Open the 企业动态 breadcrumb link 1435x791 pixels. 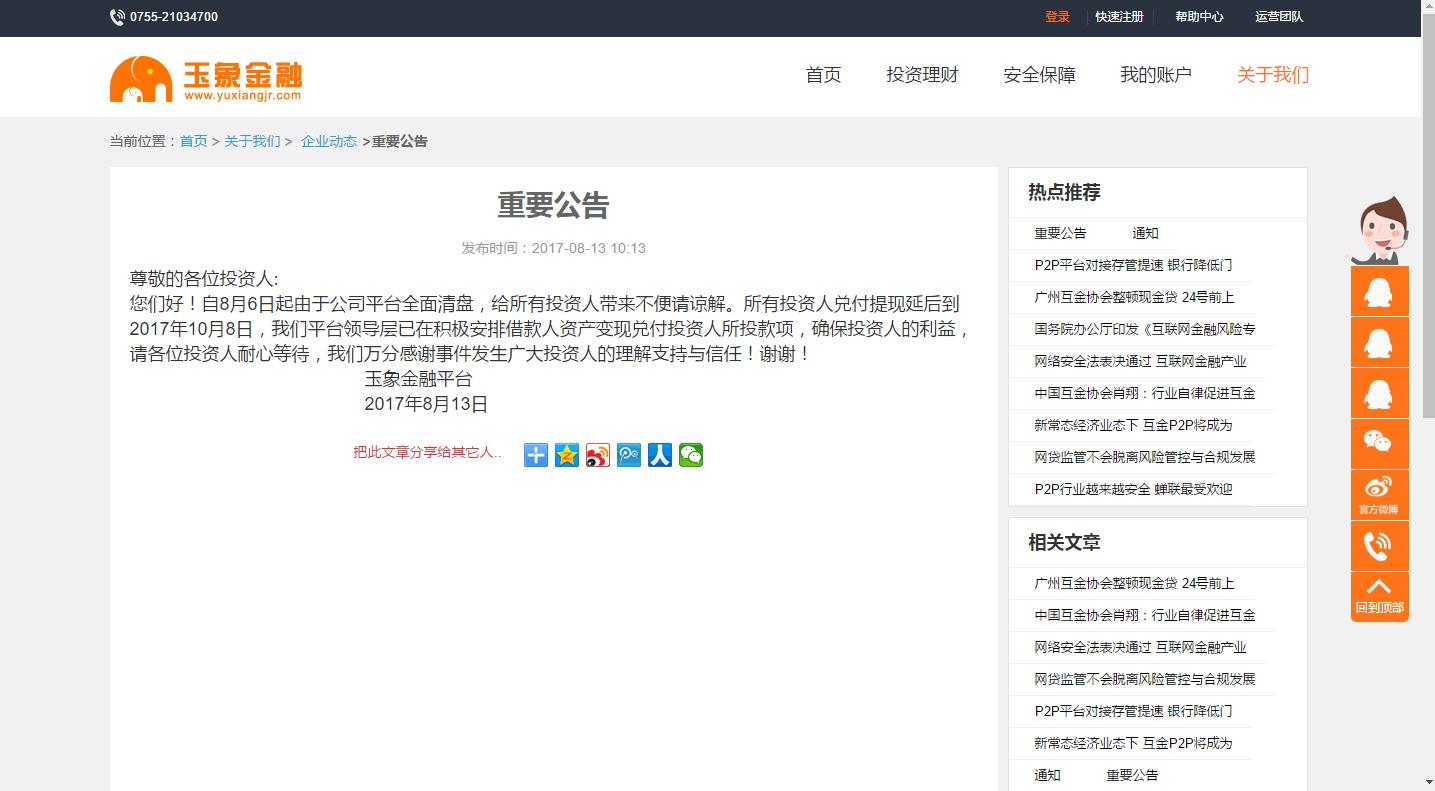pos(329,141)
